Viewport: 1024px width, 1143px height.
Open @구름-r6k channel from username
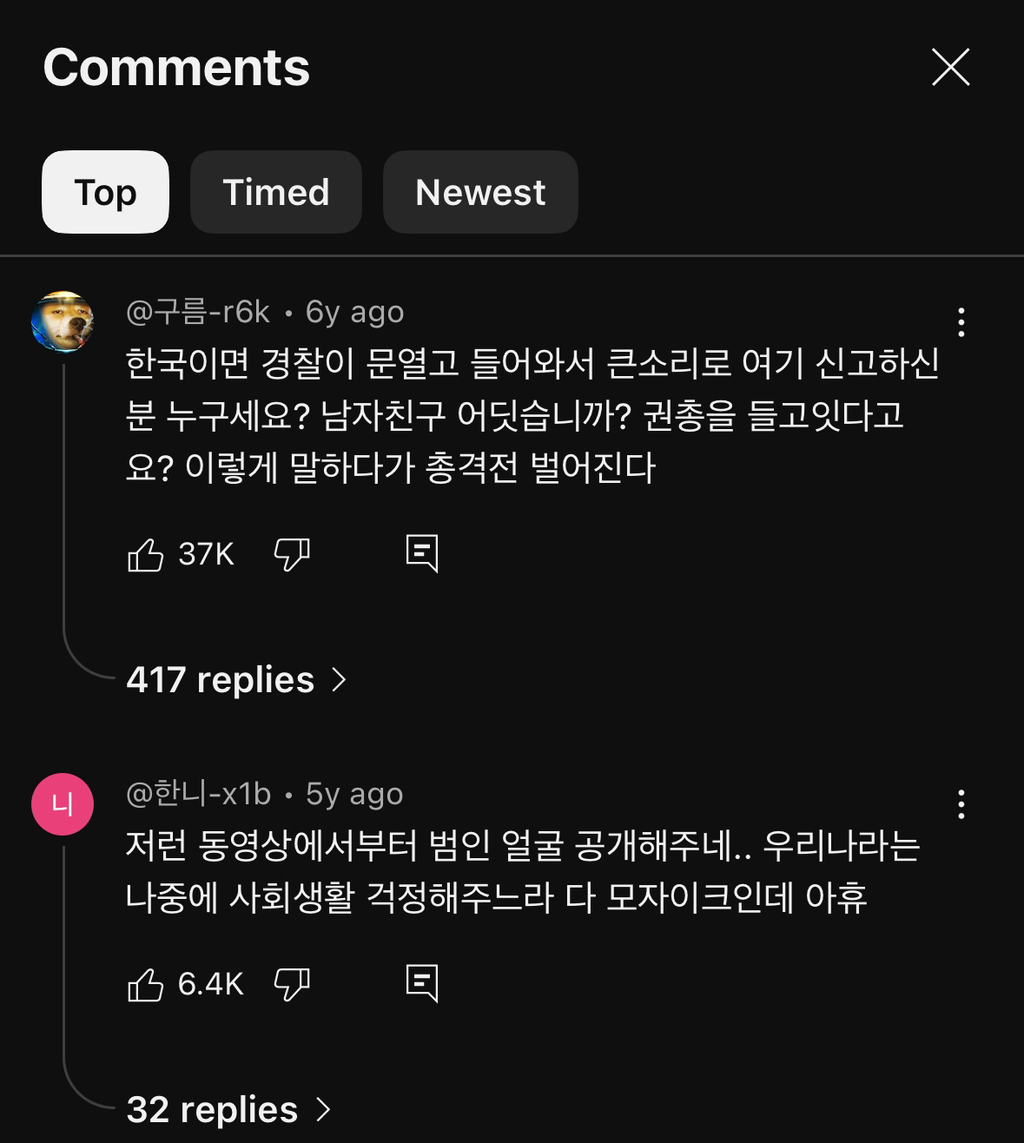tap(198, 312)
